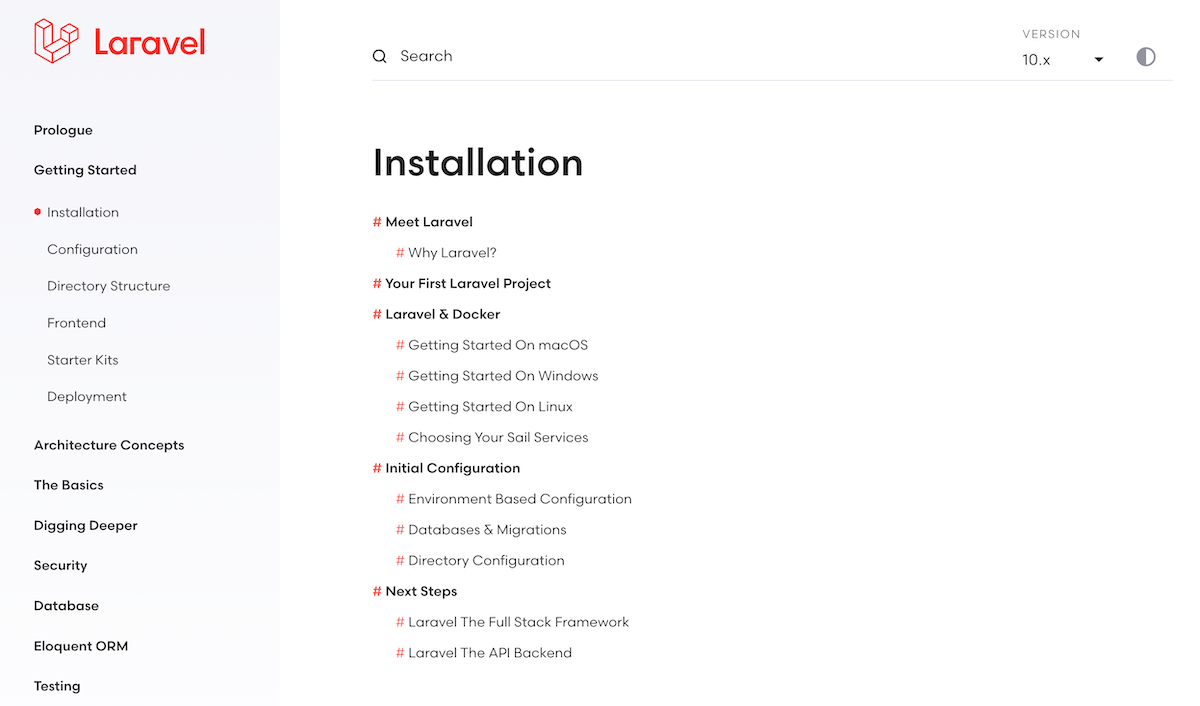Follow the Databases & Migrations link
The image size is (1200, 706).
(x=487, y=529)
